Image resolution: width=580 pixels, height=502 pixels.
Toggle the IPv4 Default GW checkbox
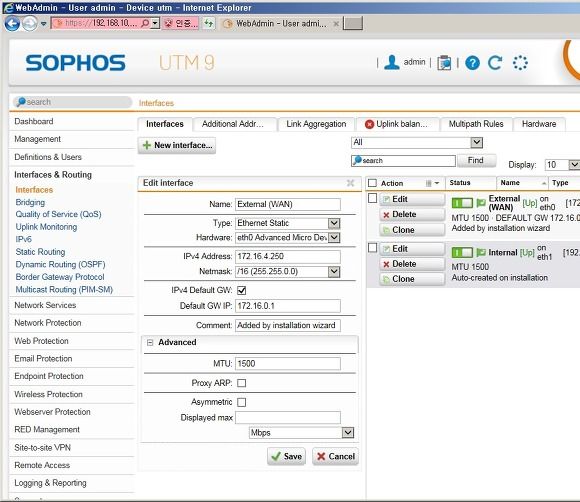(x=242, y=290)
